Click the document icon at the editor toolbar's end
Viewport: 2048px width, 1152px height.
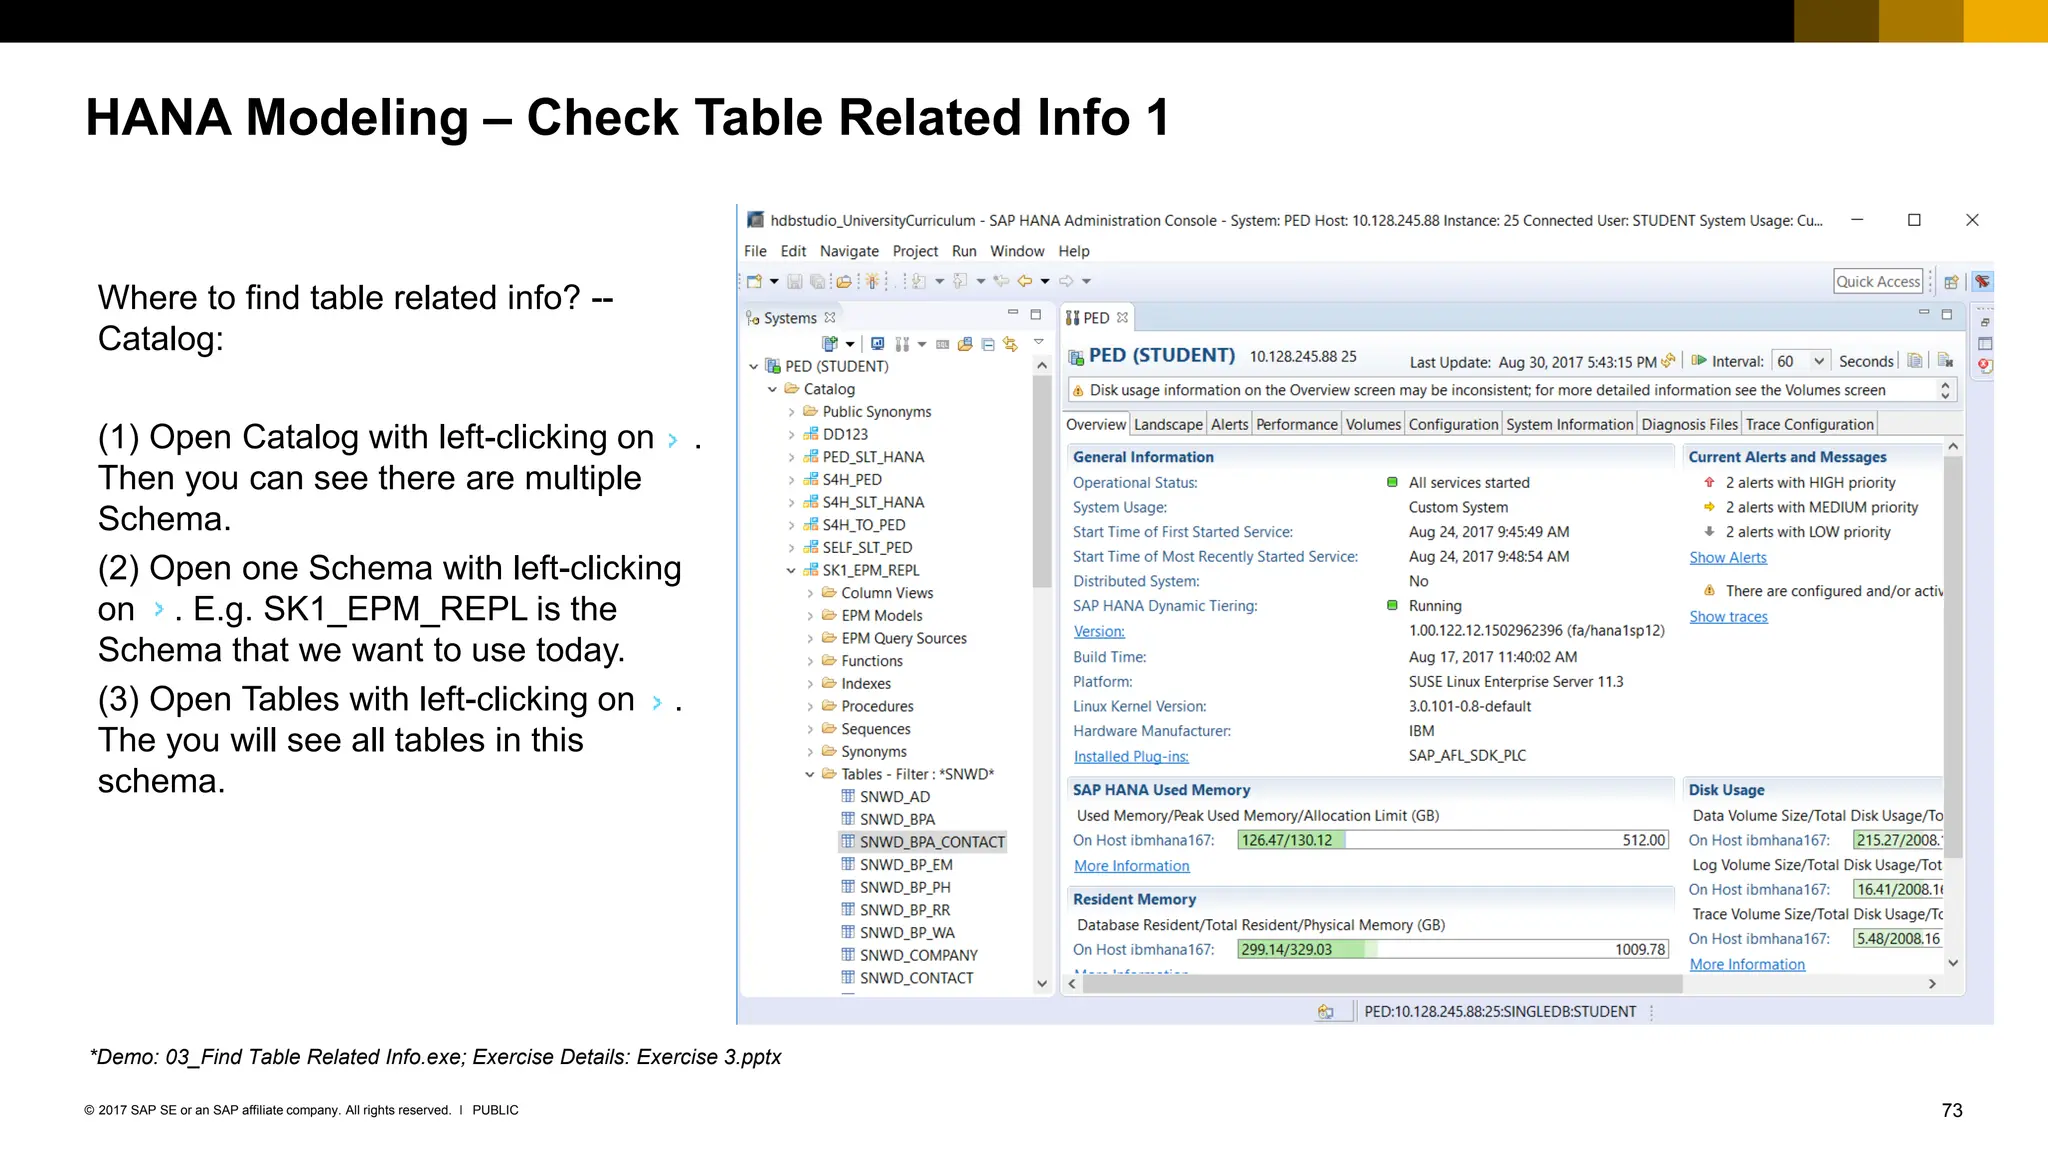click(1945, 361)
